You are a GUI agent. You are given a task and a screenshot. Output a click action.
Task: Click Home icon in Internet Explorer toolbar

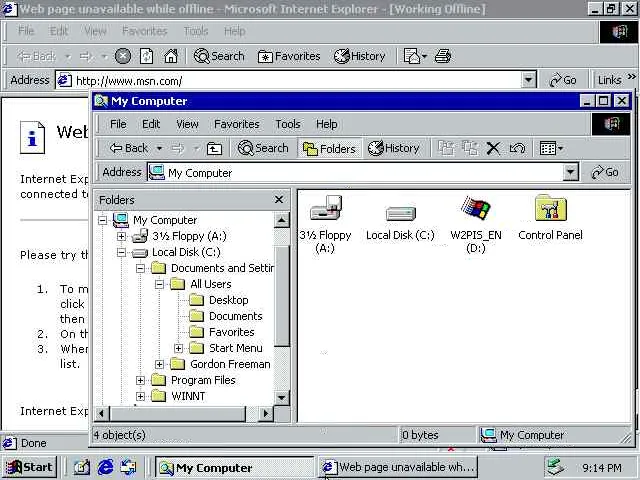point(171,56)
